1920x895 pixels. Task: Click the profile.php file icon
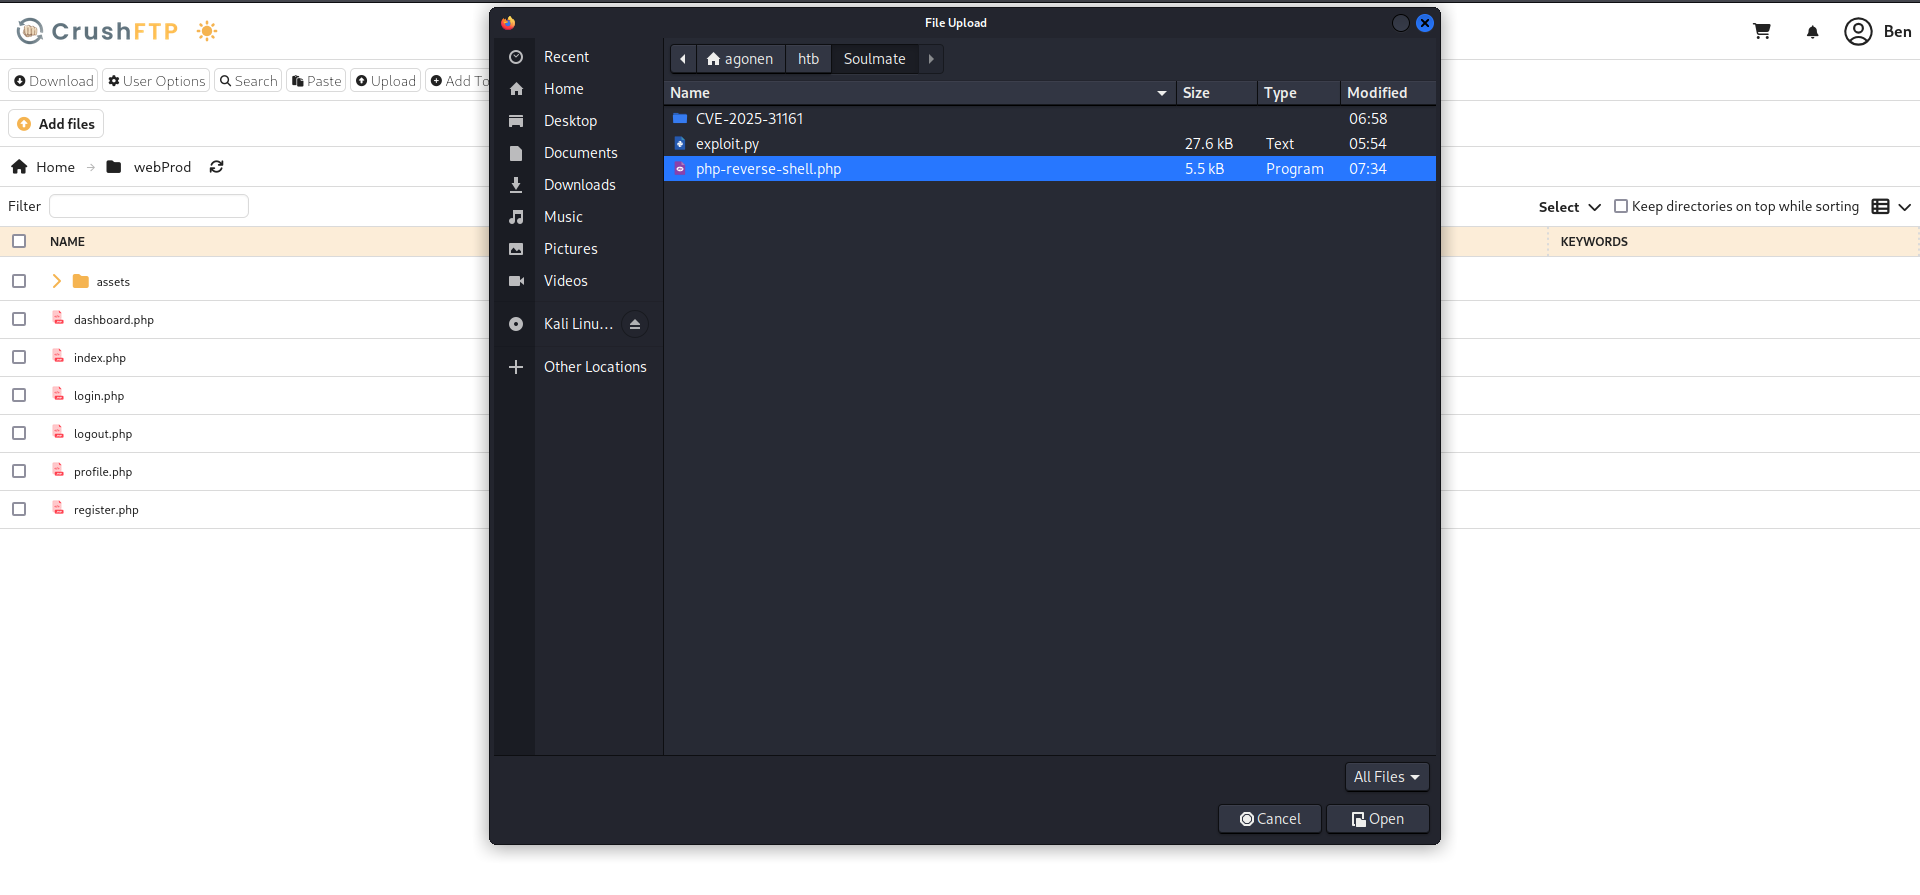click(58, 470)
